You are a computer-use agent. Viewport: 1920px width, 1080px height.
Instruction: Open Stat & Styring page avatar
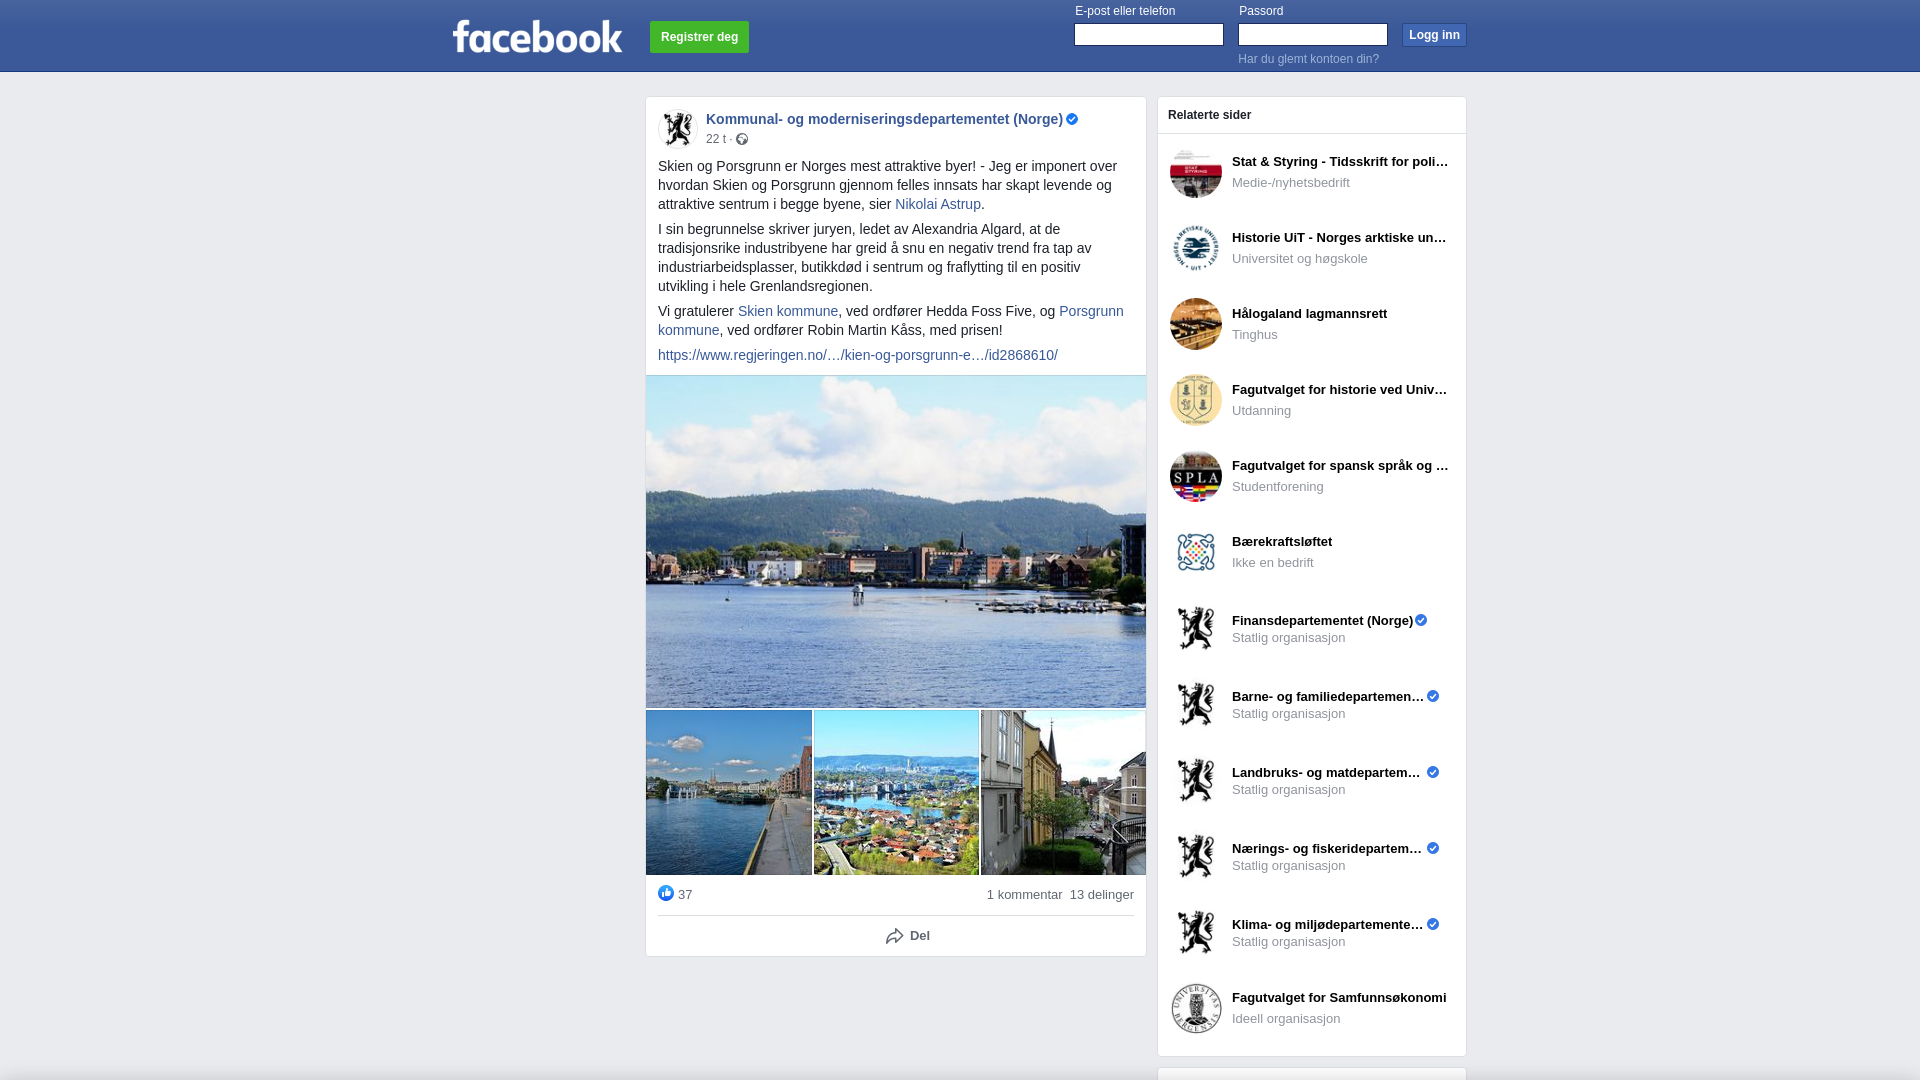coord(1196,172)
